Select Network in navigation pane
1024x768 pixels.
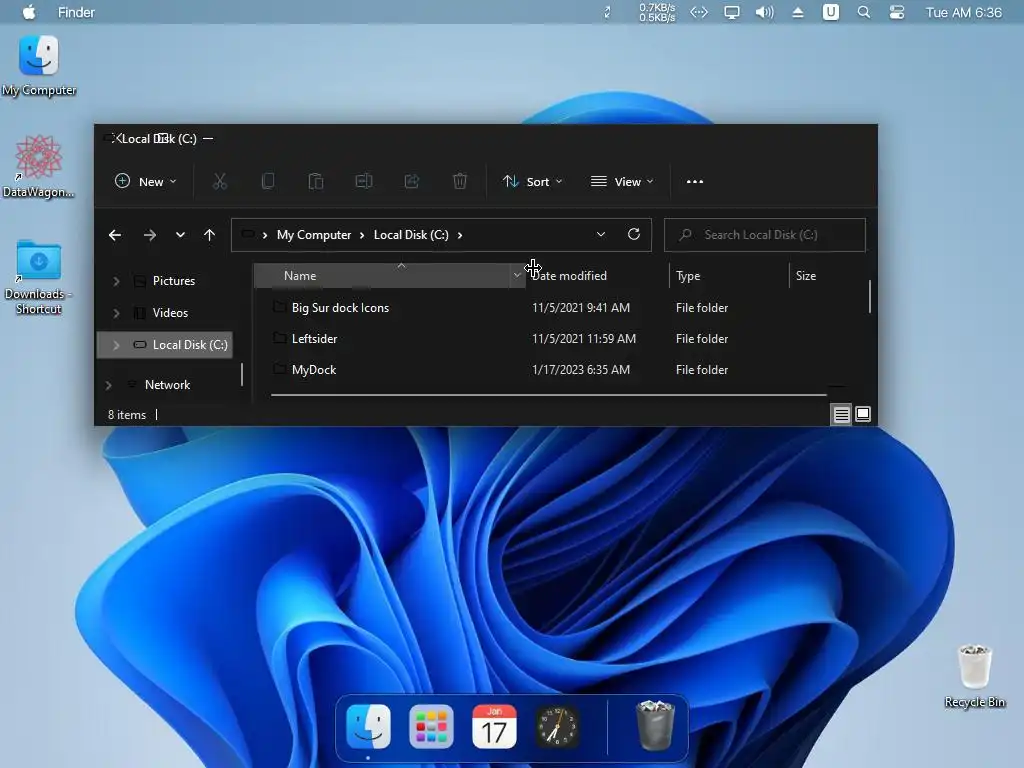(x=167, y=385)
